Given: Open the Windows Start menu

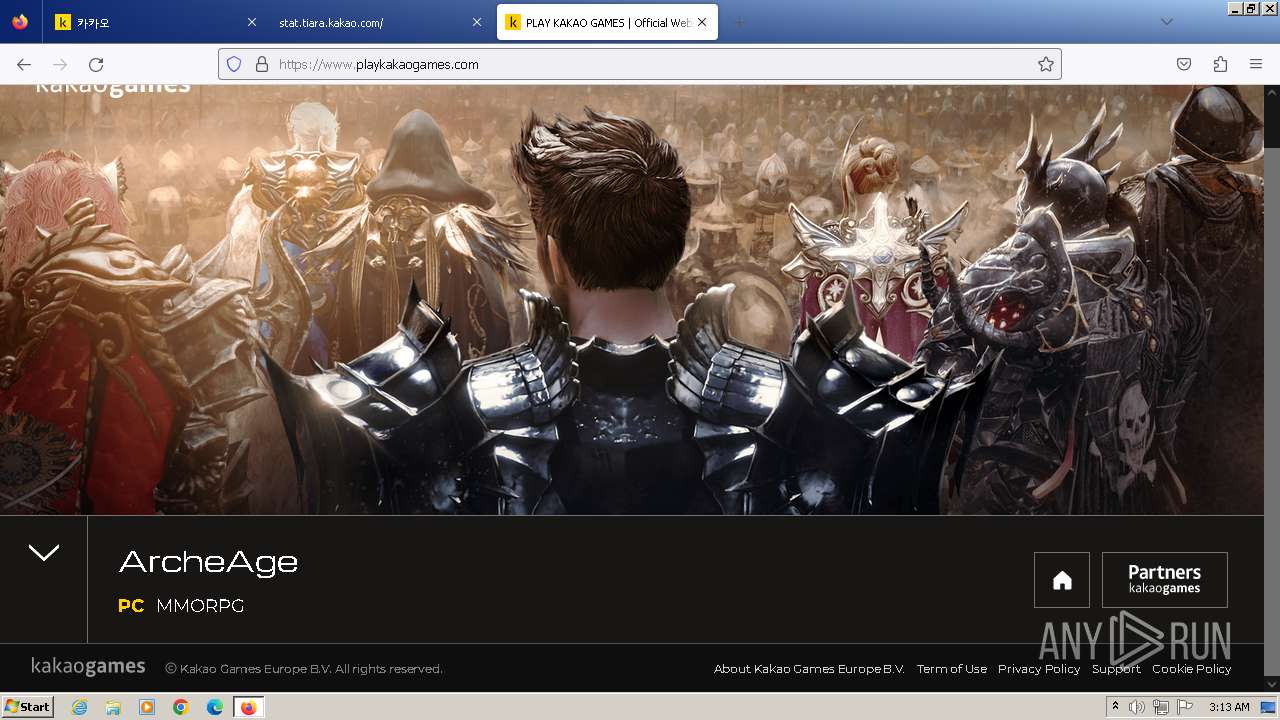Looking at the screenshot, I should point(28,707).
